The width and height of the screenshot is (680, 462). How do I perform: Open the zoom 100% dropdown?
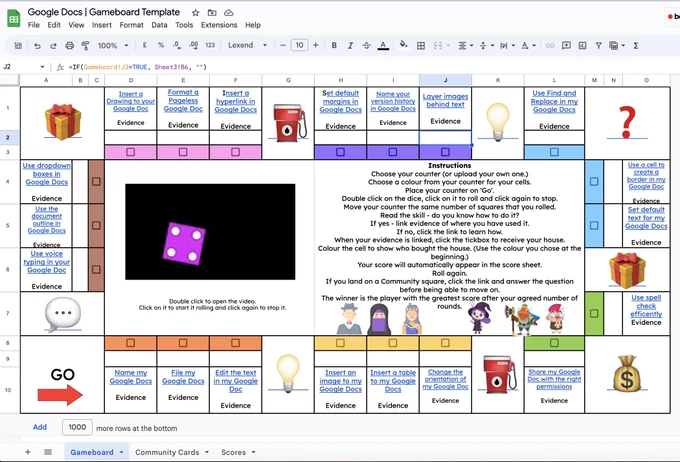[113, 45]
